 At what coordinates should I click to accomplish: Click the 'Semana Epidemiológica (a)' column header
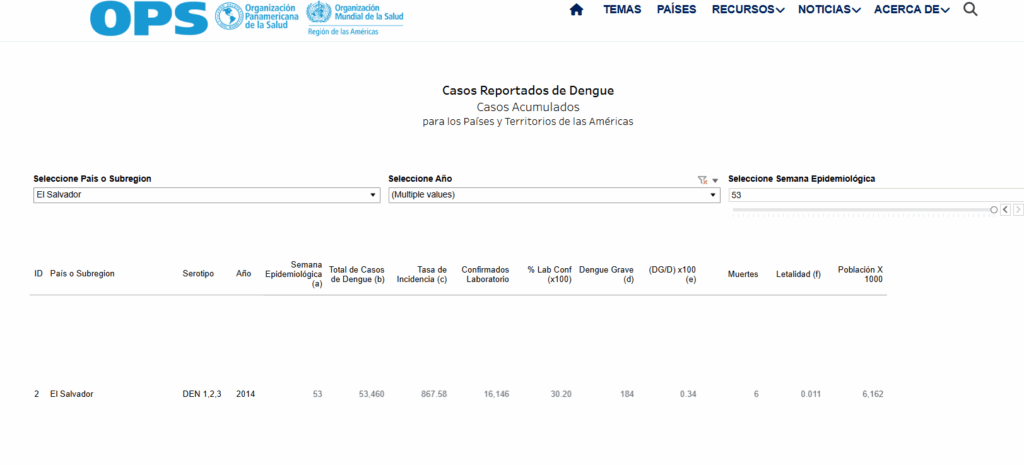pyautogui.click(x=293, y=274)
